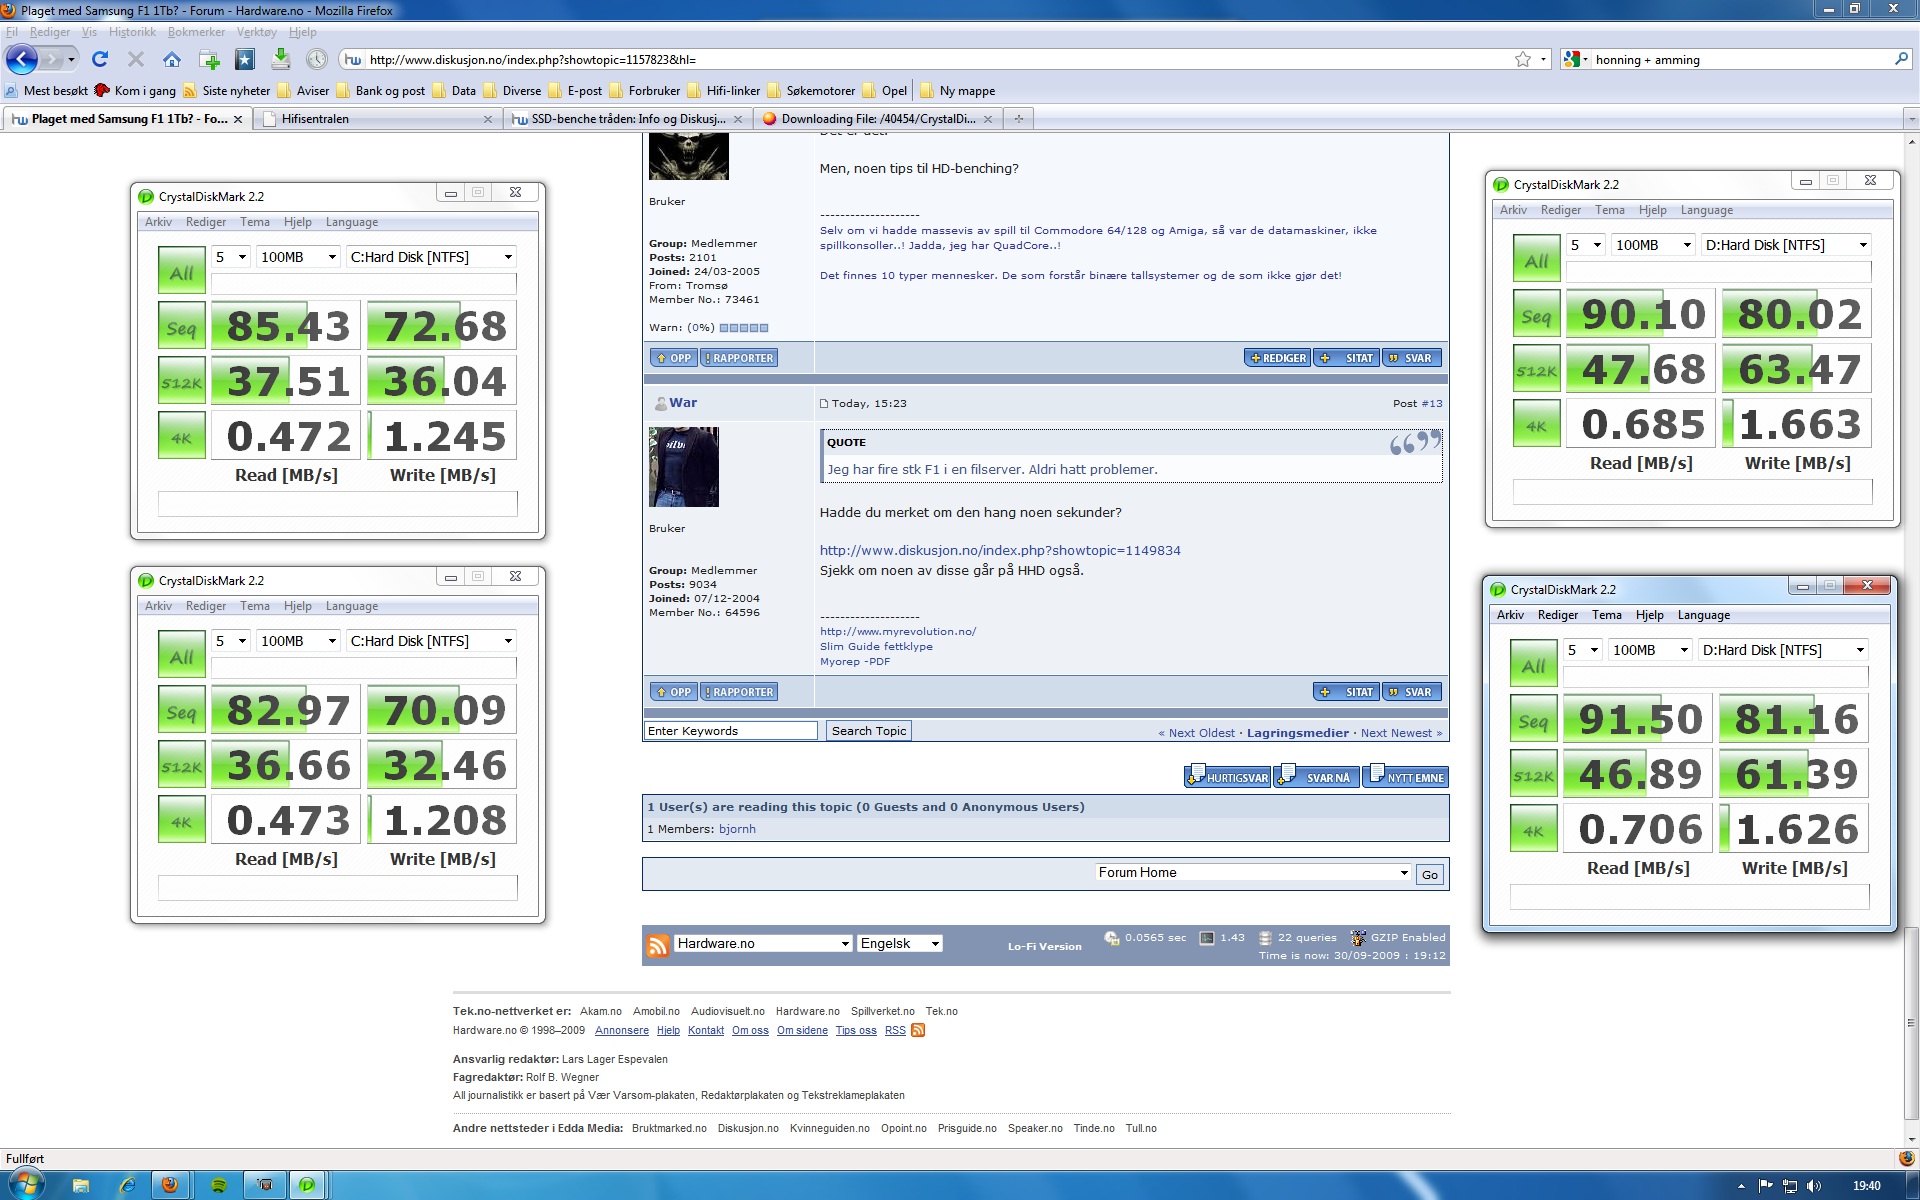Open new tab via folder-plus toolbar icon
1920x1200 pixels.
coord(209,60)
